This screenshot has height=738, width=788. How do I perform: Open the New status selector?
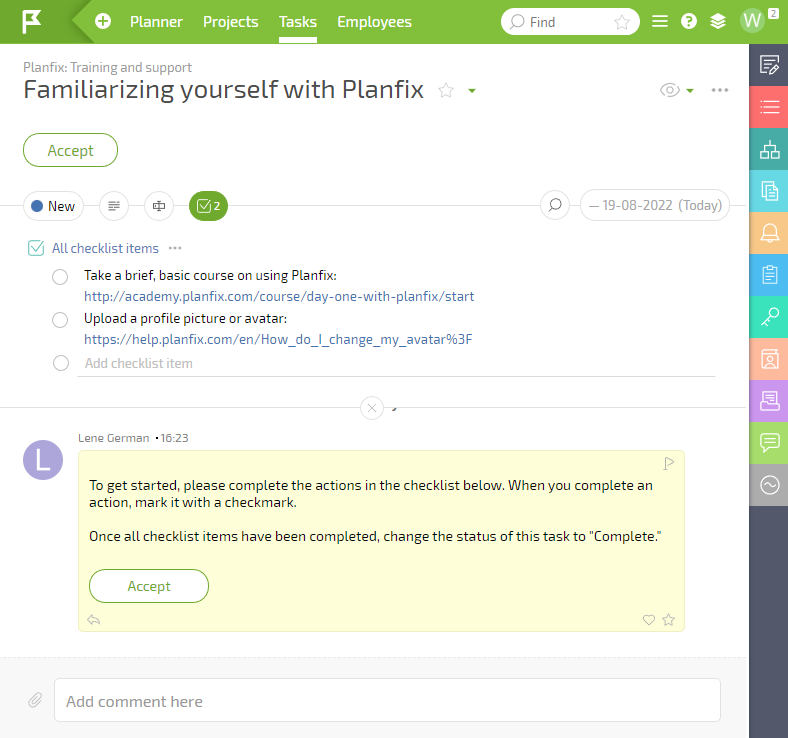(x=53, y=206)
